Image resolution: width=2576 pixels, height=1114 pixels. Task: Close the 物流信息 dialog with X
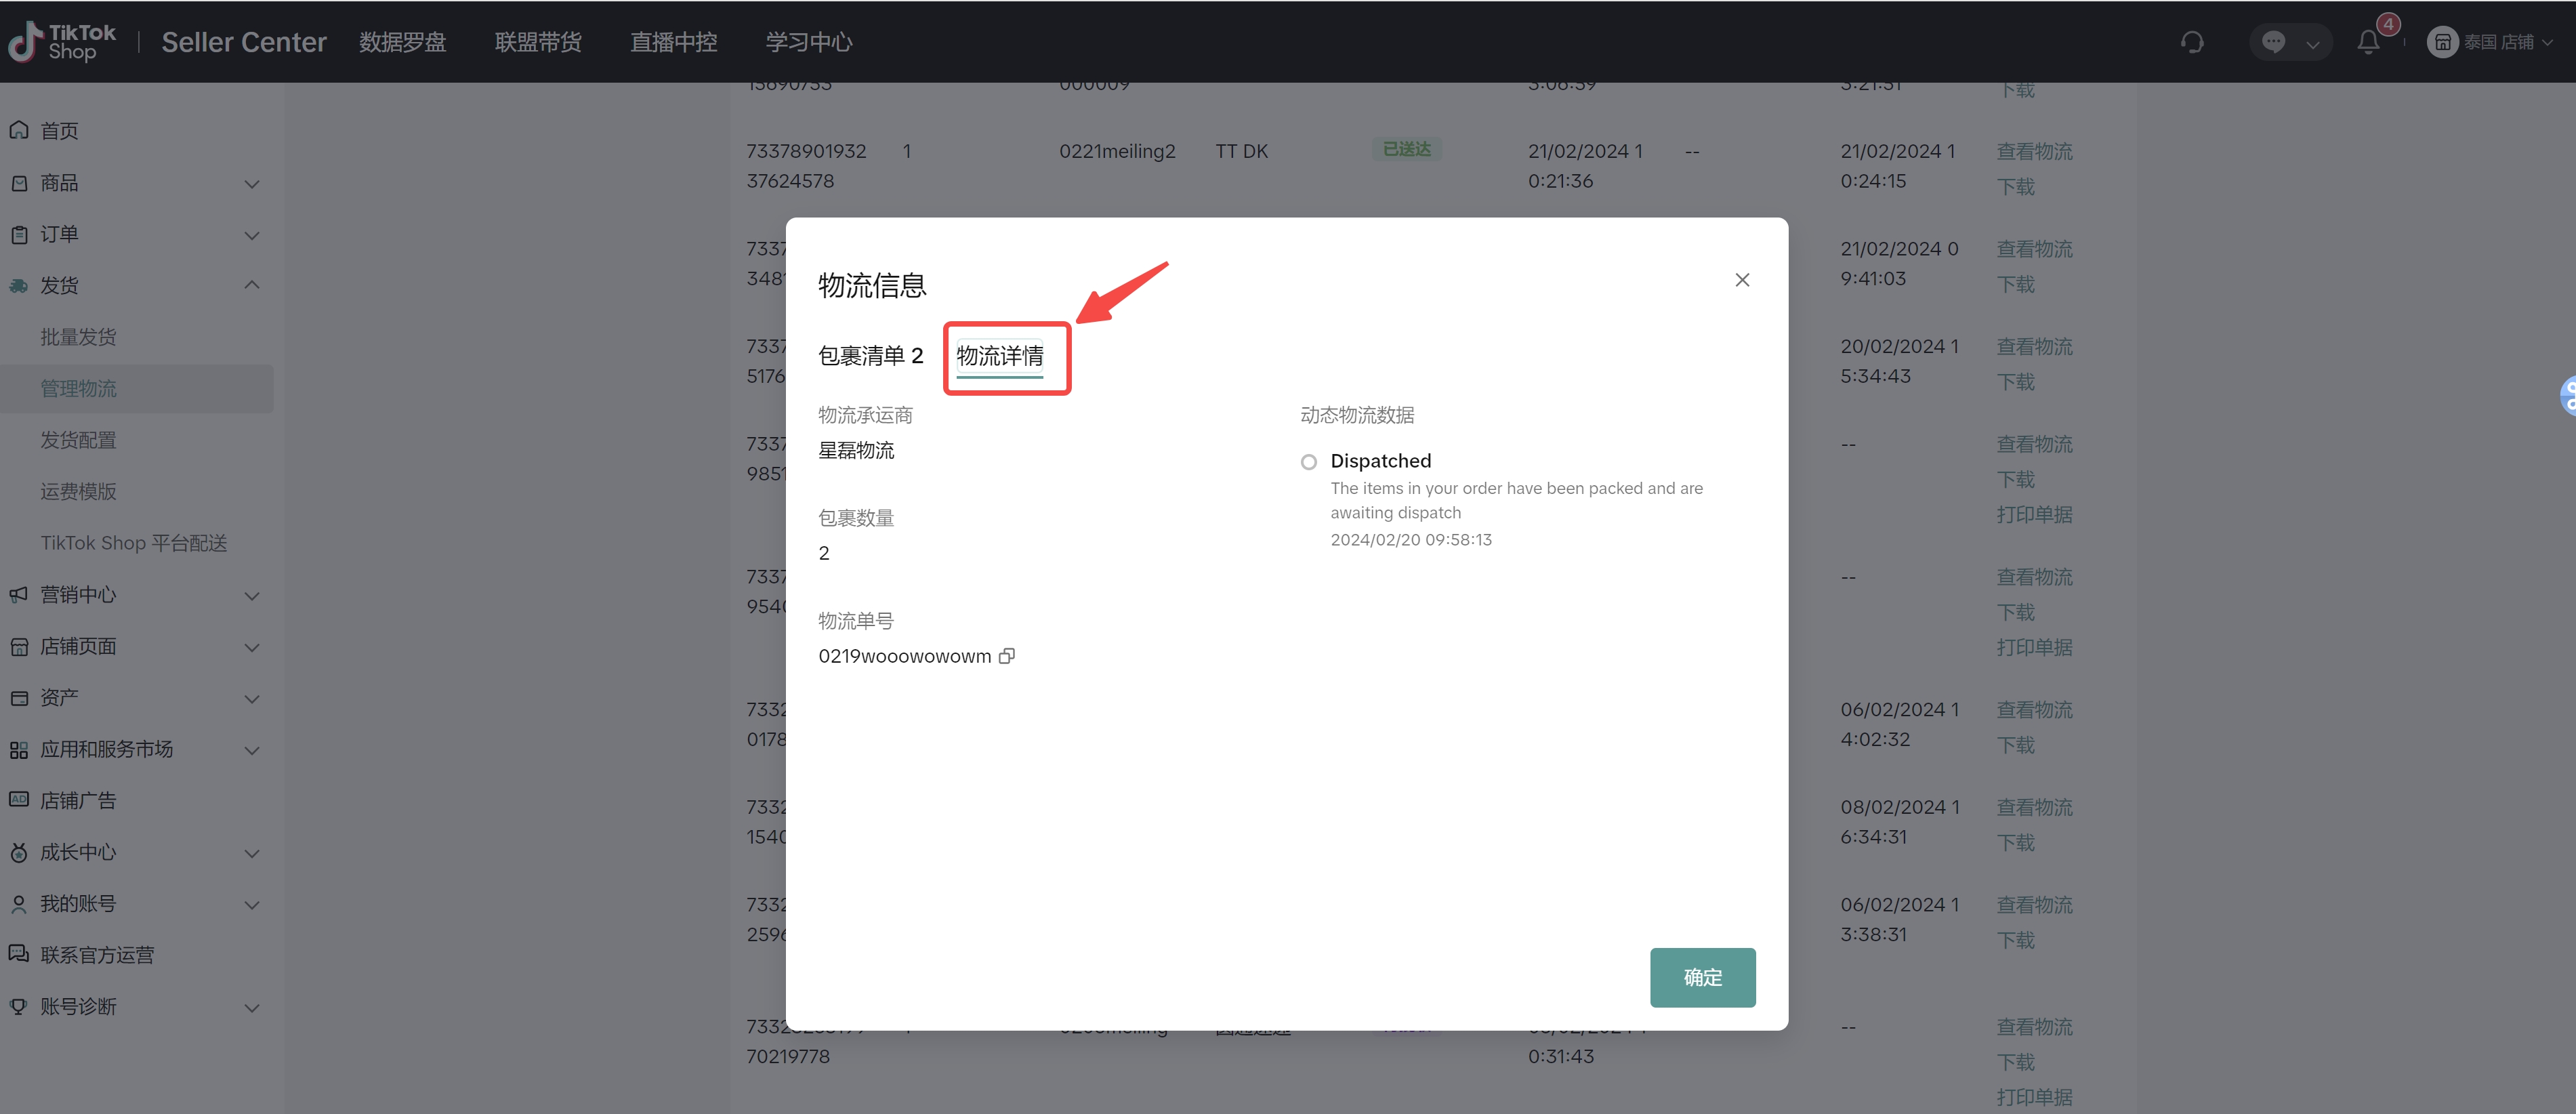click(x=1741, y=280)
